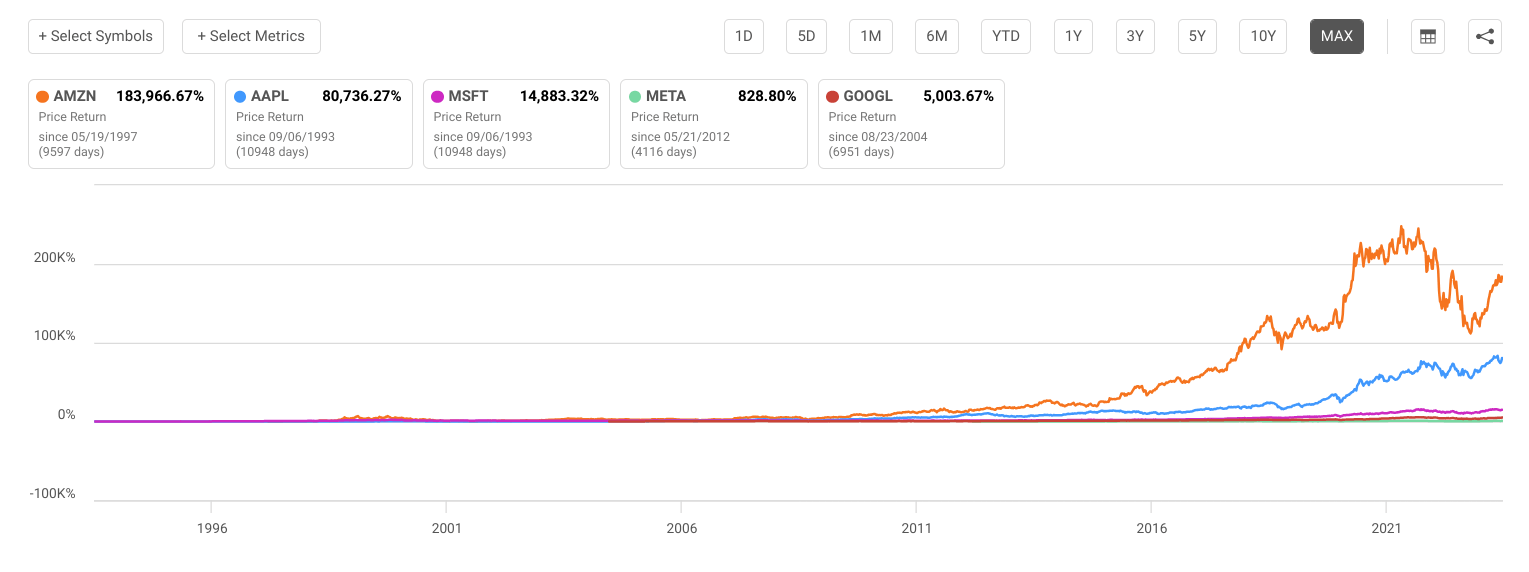
Task: Click the Select Symbols button
Action: (x=96, y=36)
